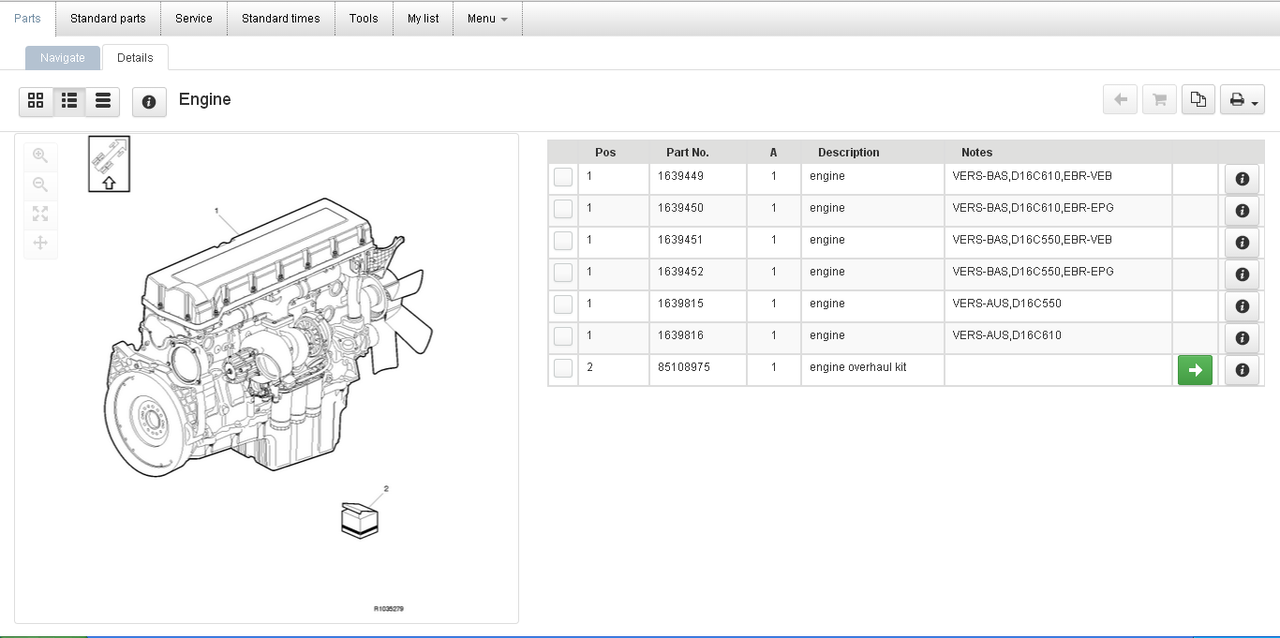Tick checkbox for part 85108975
1280x638 pixels.
563,368
